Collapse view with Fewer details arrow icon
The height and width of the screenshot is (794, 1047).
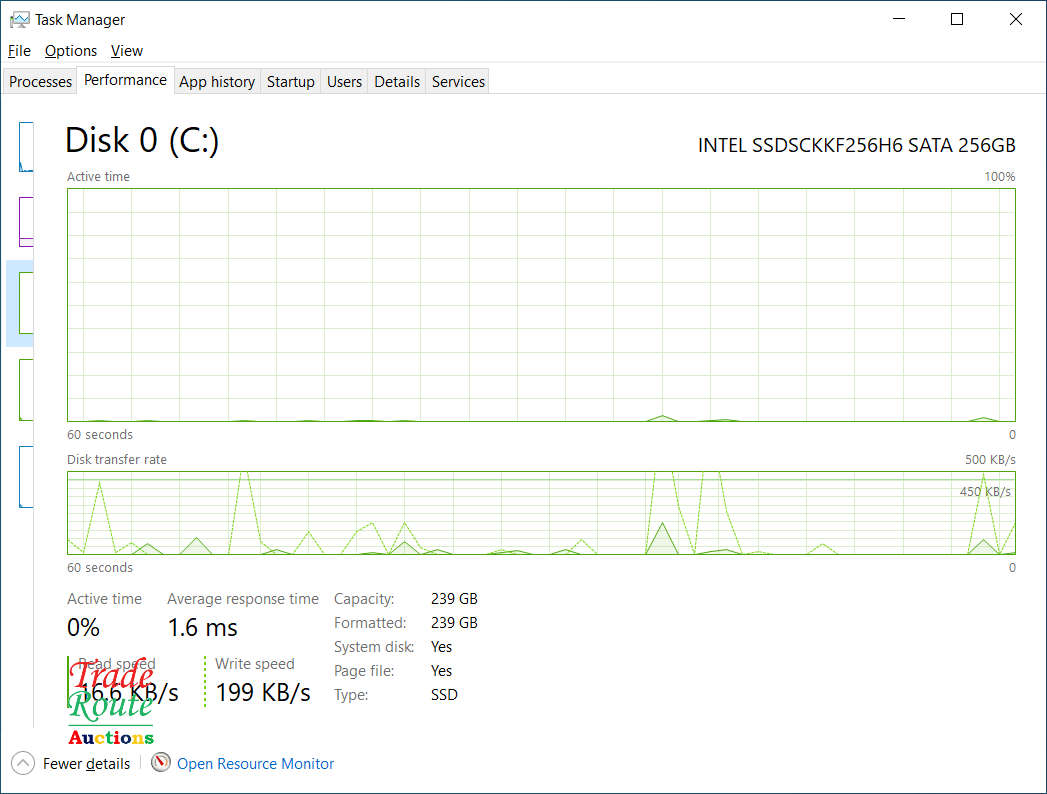coord(23,763)
